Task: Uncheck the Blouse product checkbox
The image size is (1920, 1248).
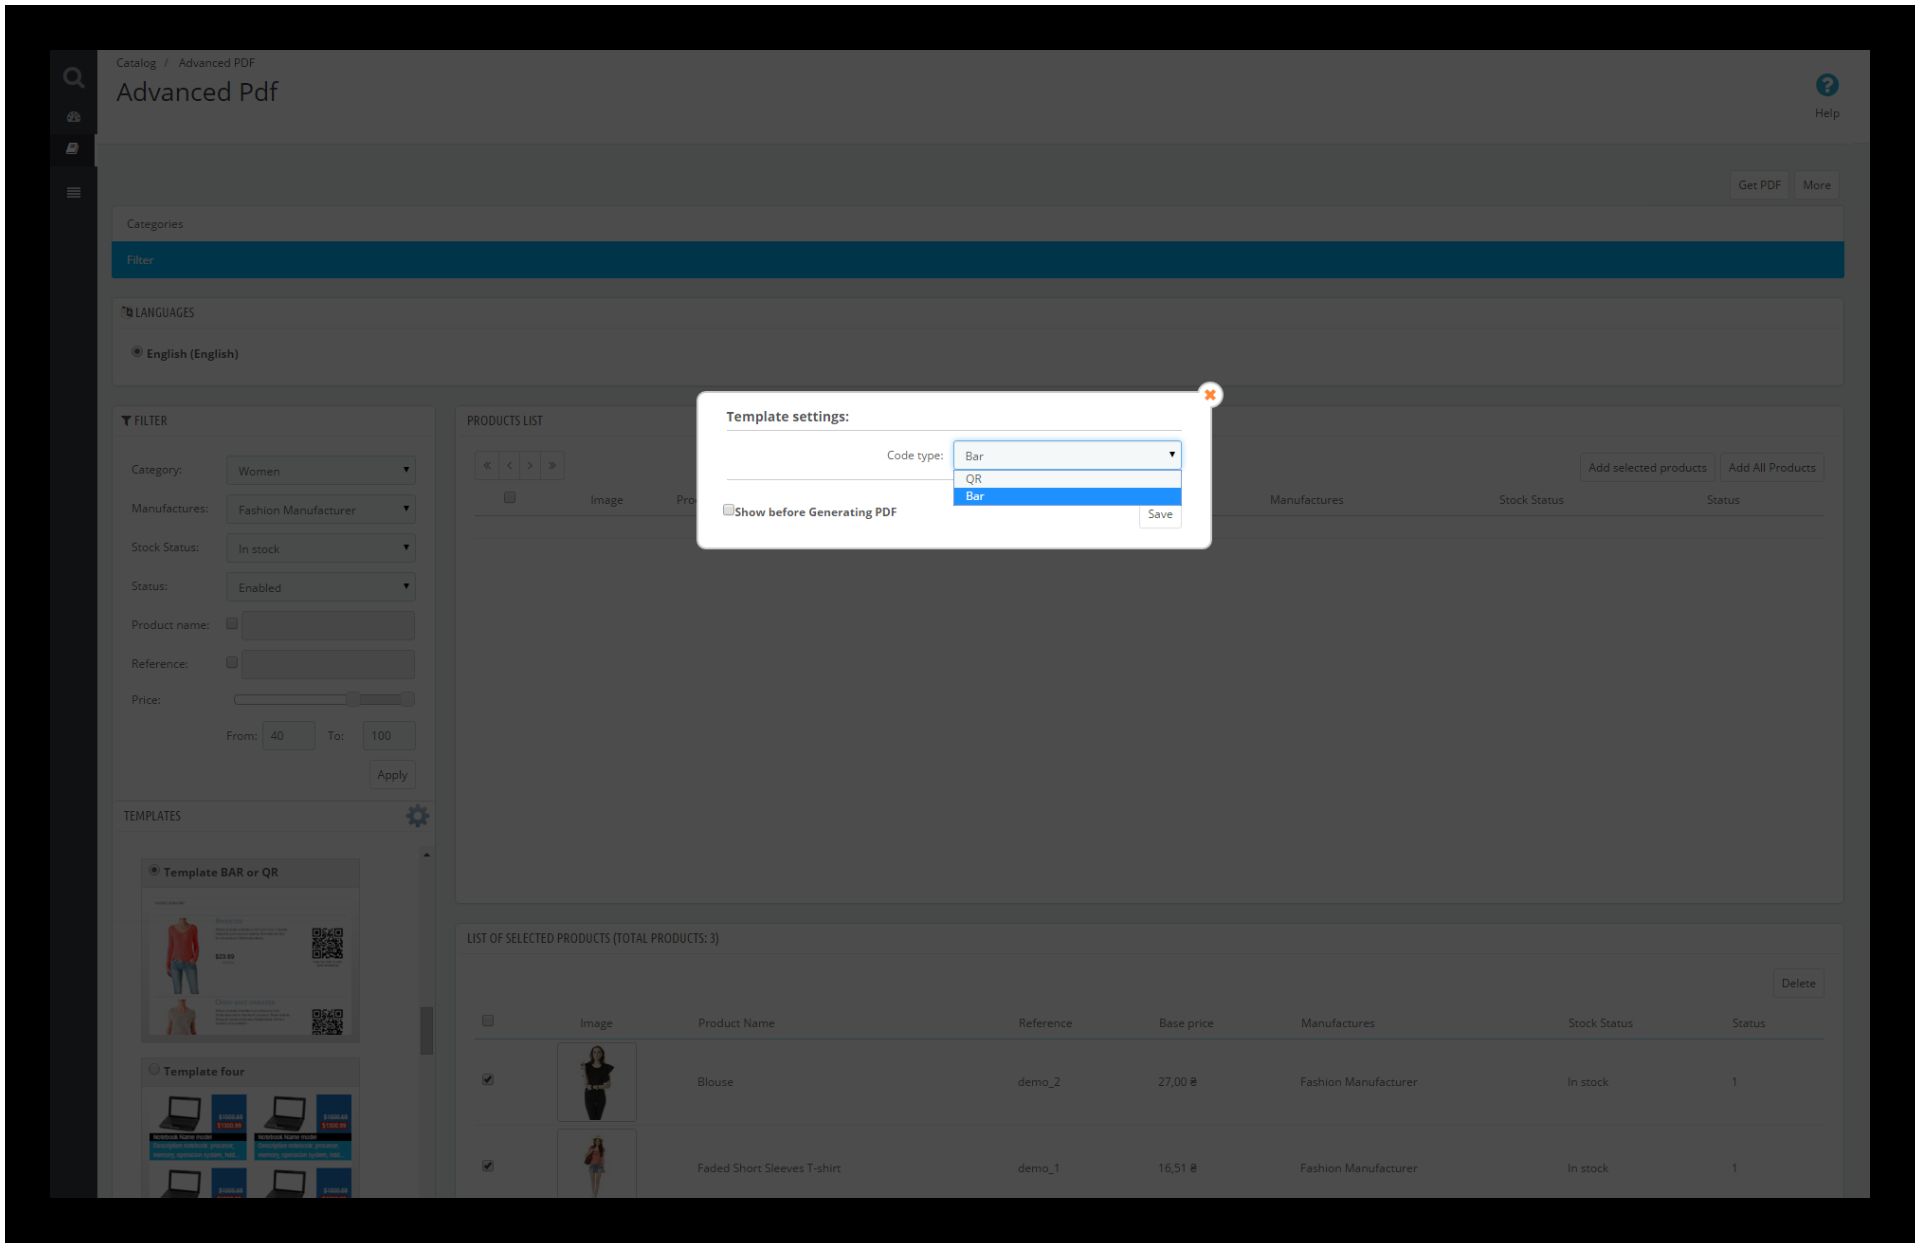Action: 488,1080
